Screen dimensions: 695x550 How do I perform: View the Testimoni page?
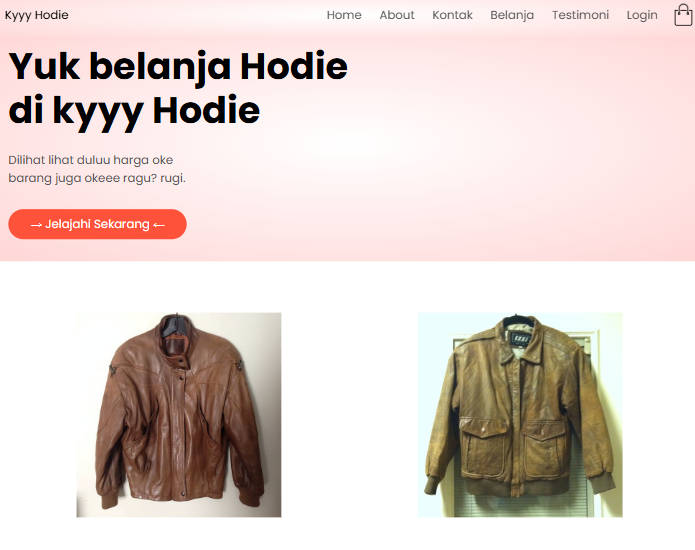[x=580, y=15]
